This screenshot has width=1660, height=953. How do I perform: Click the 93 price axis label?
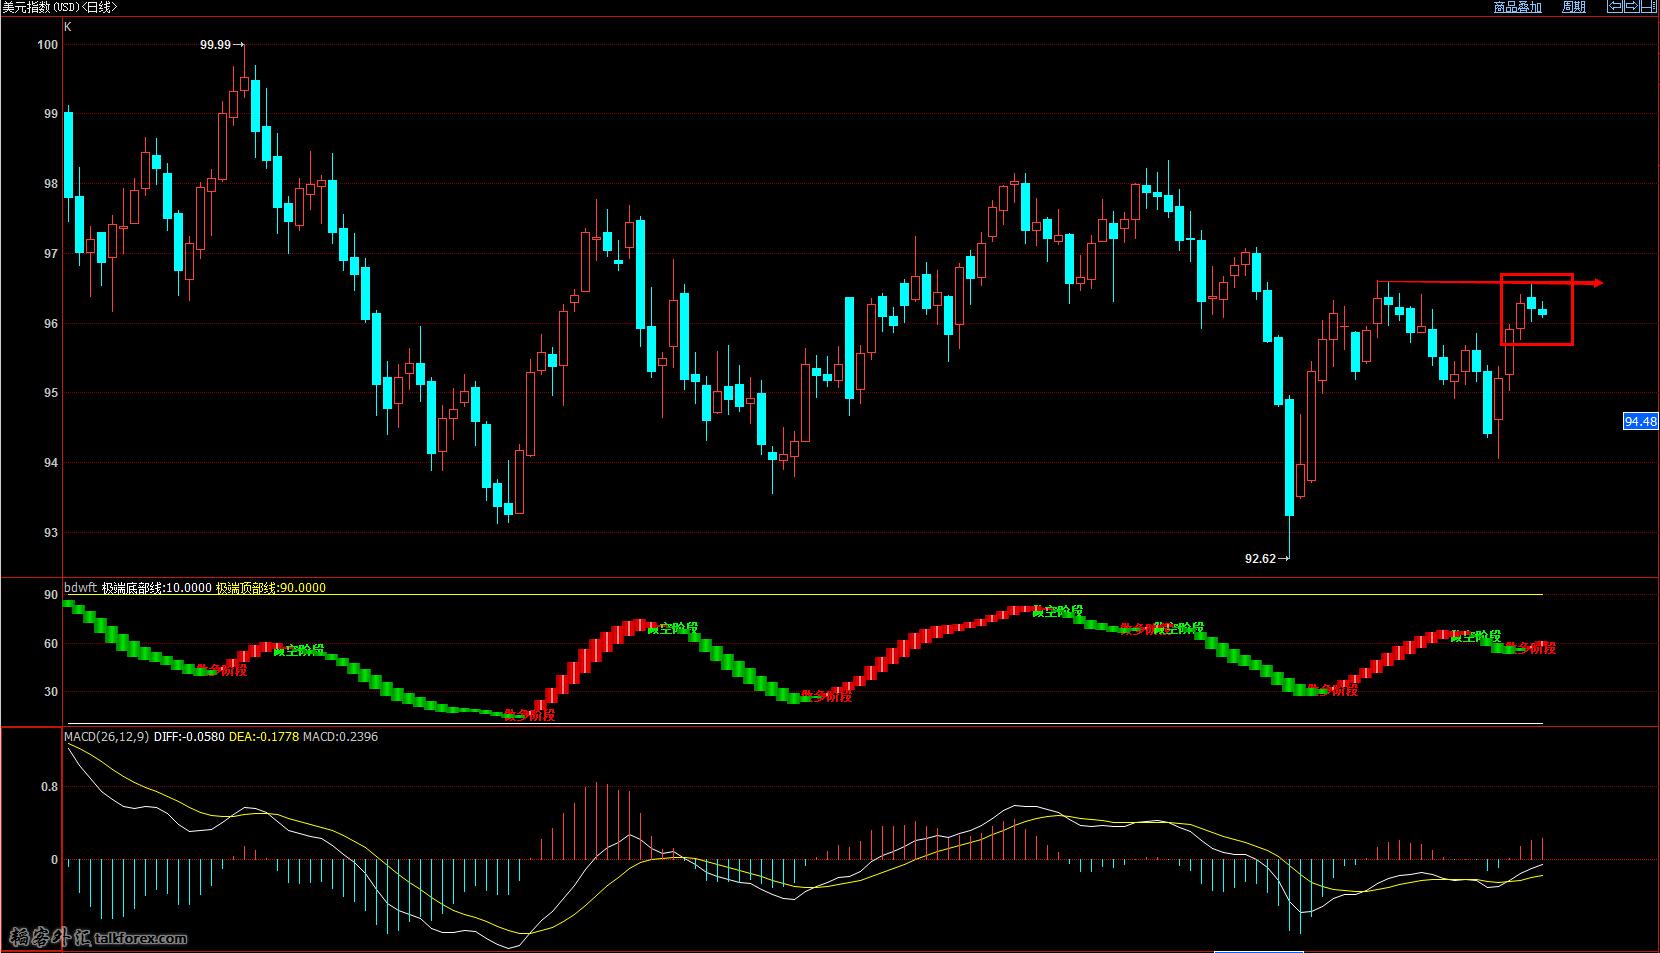(51, 533)
